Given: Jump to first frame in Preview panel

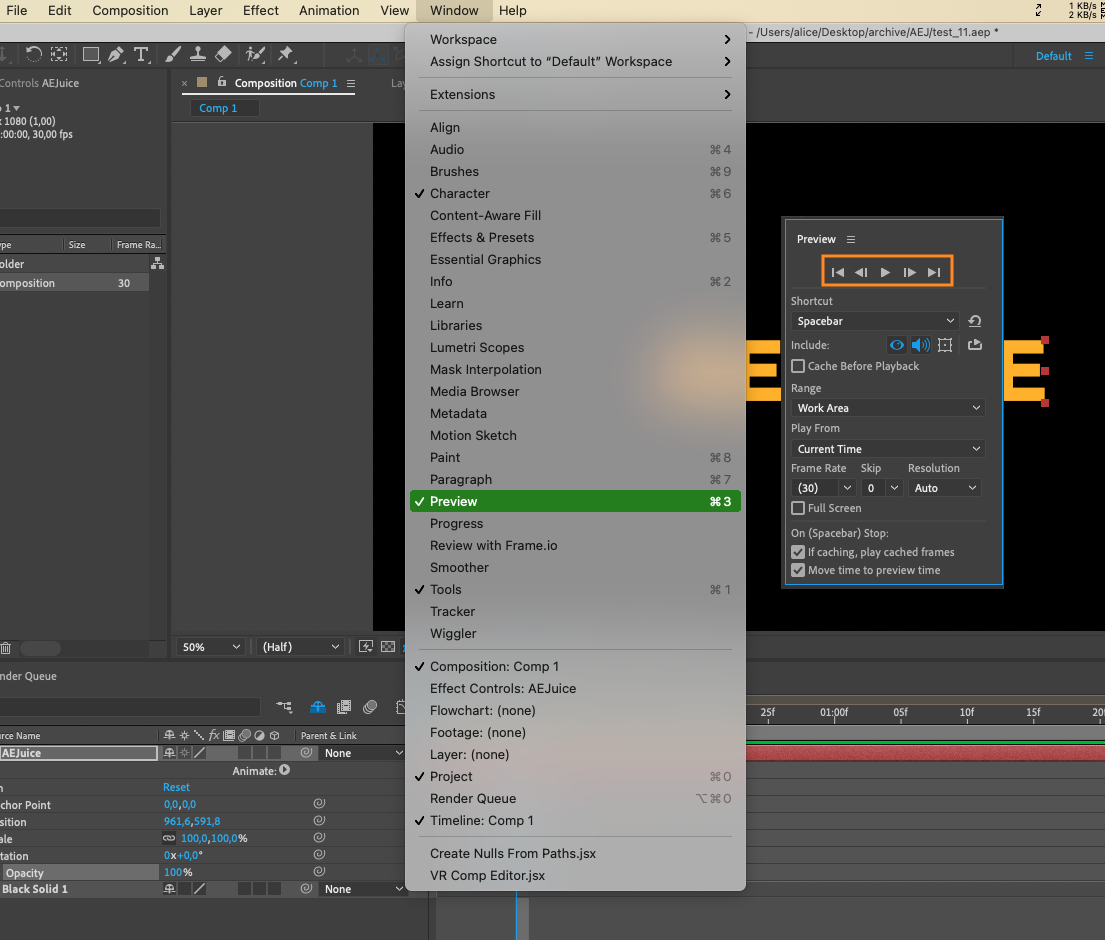Looking at the screenshot, I should (837, 272).
